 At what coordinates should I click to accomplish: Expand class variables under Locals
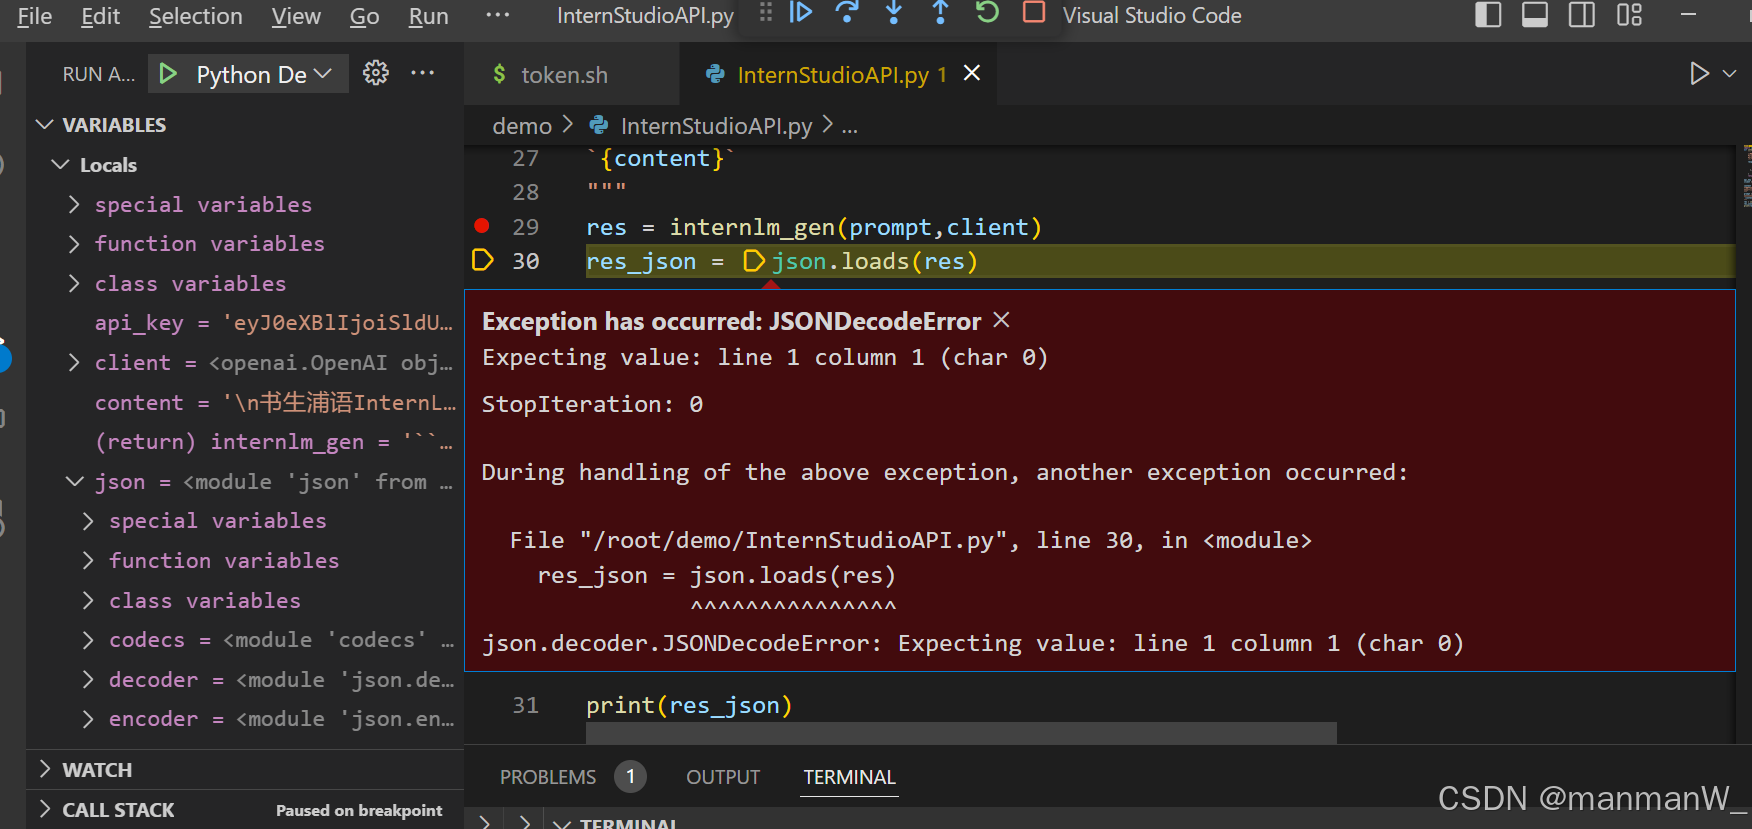74,283
